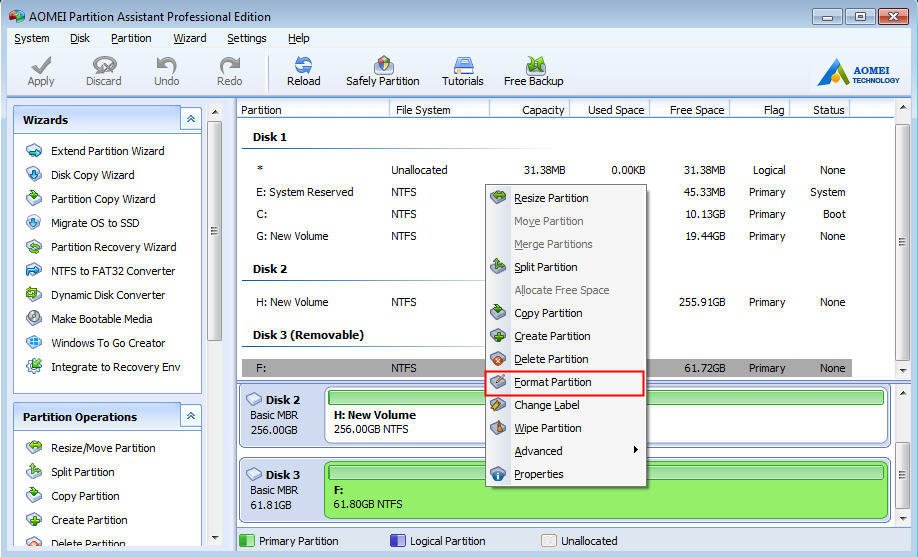Screen dimensions: 918x557
Task: Start the Extend Partition Wizard
Action: tap(95, 151)
